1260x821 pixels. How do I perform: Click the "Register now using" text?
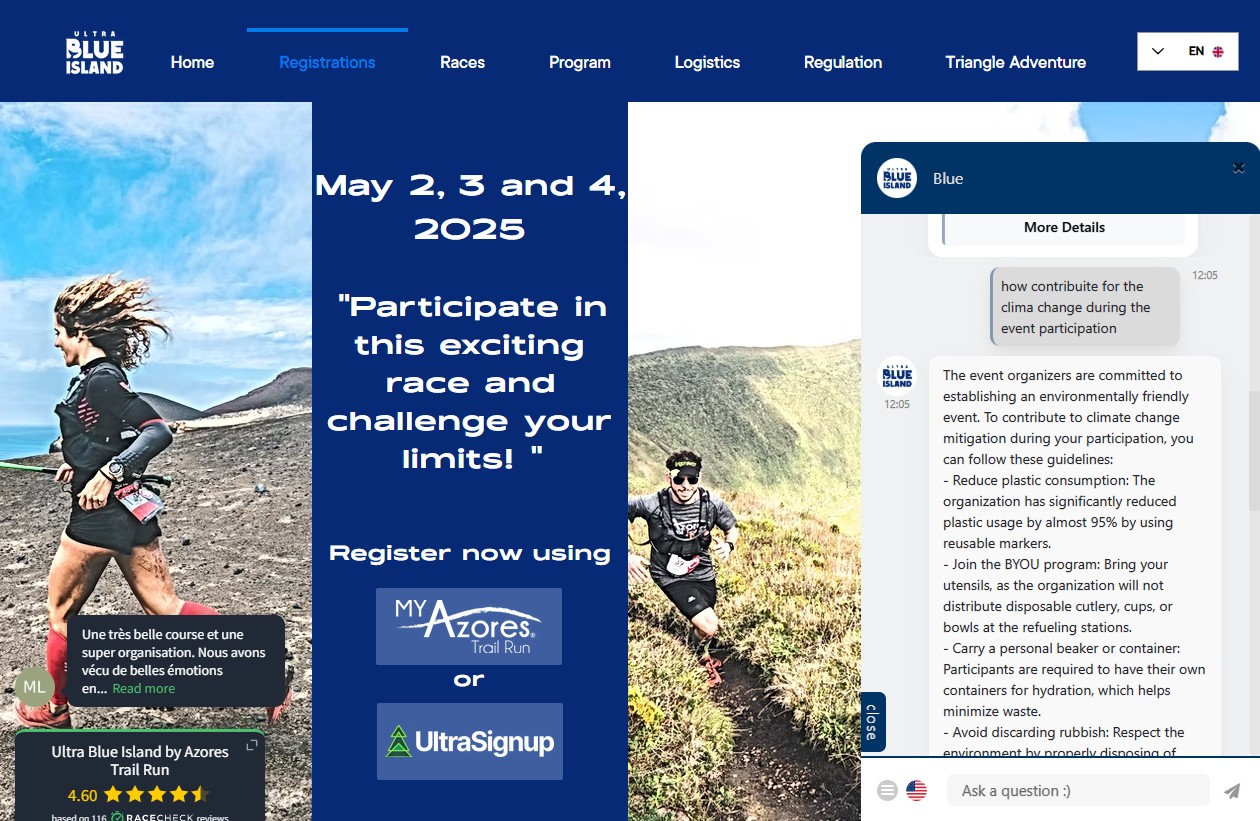click(470, 553)
